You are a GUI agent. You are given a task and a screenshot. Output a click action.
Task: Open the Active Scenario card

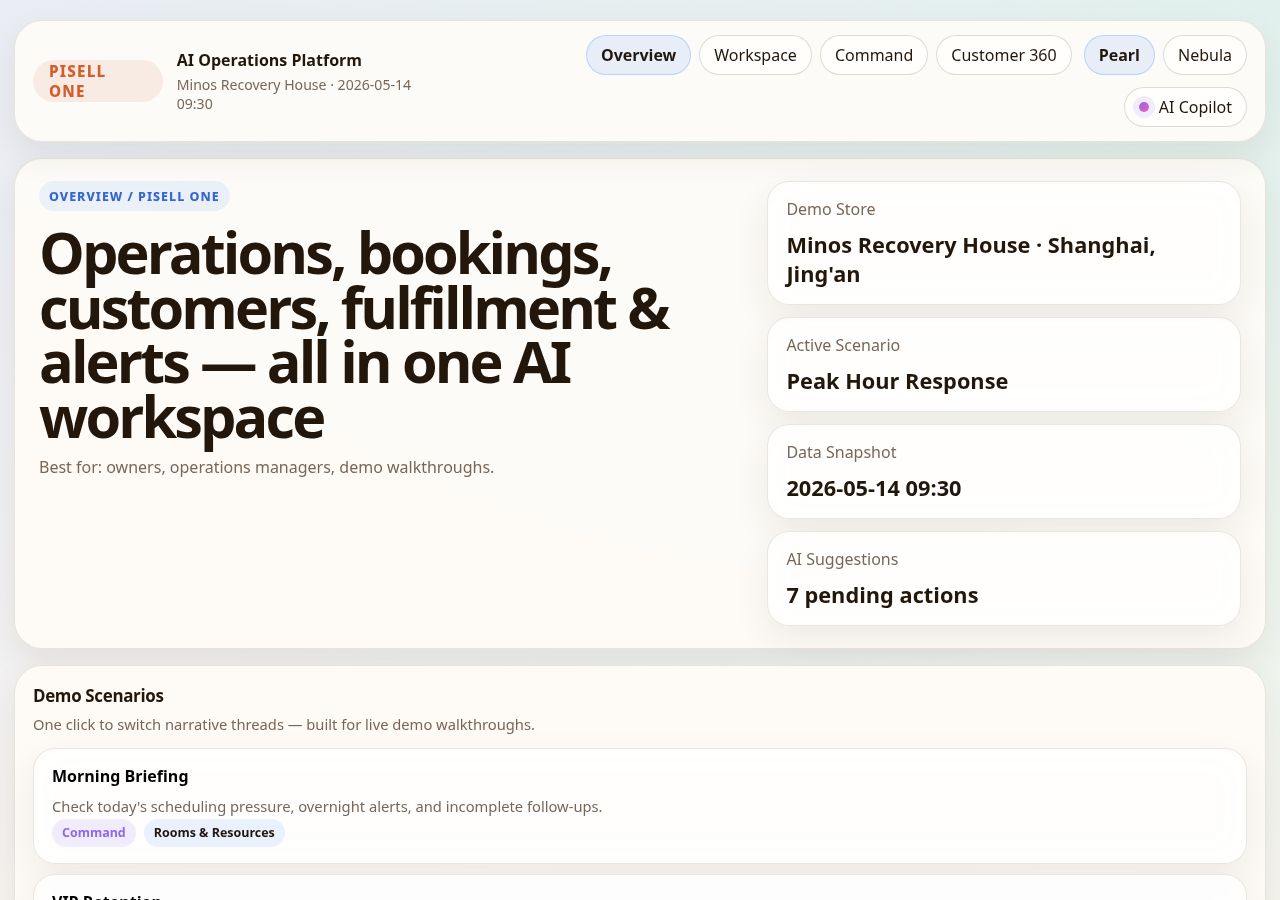point(1004,364)
